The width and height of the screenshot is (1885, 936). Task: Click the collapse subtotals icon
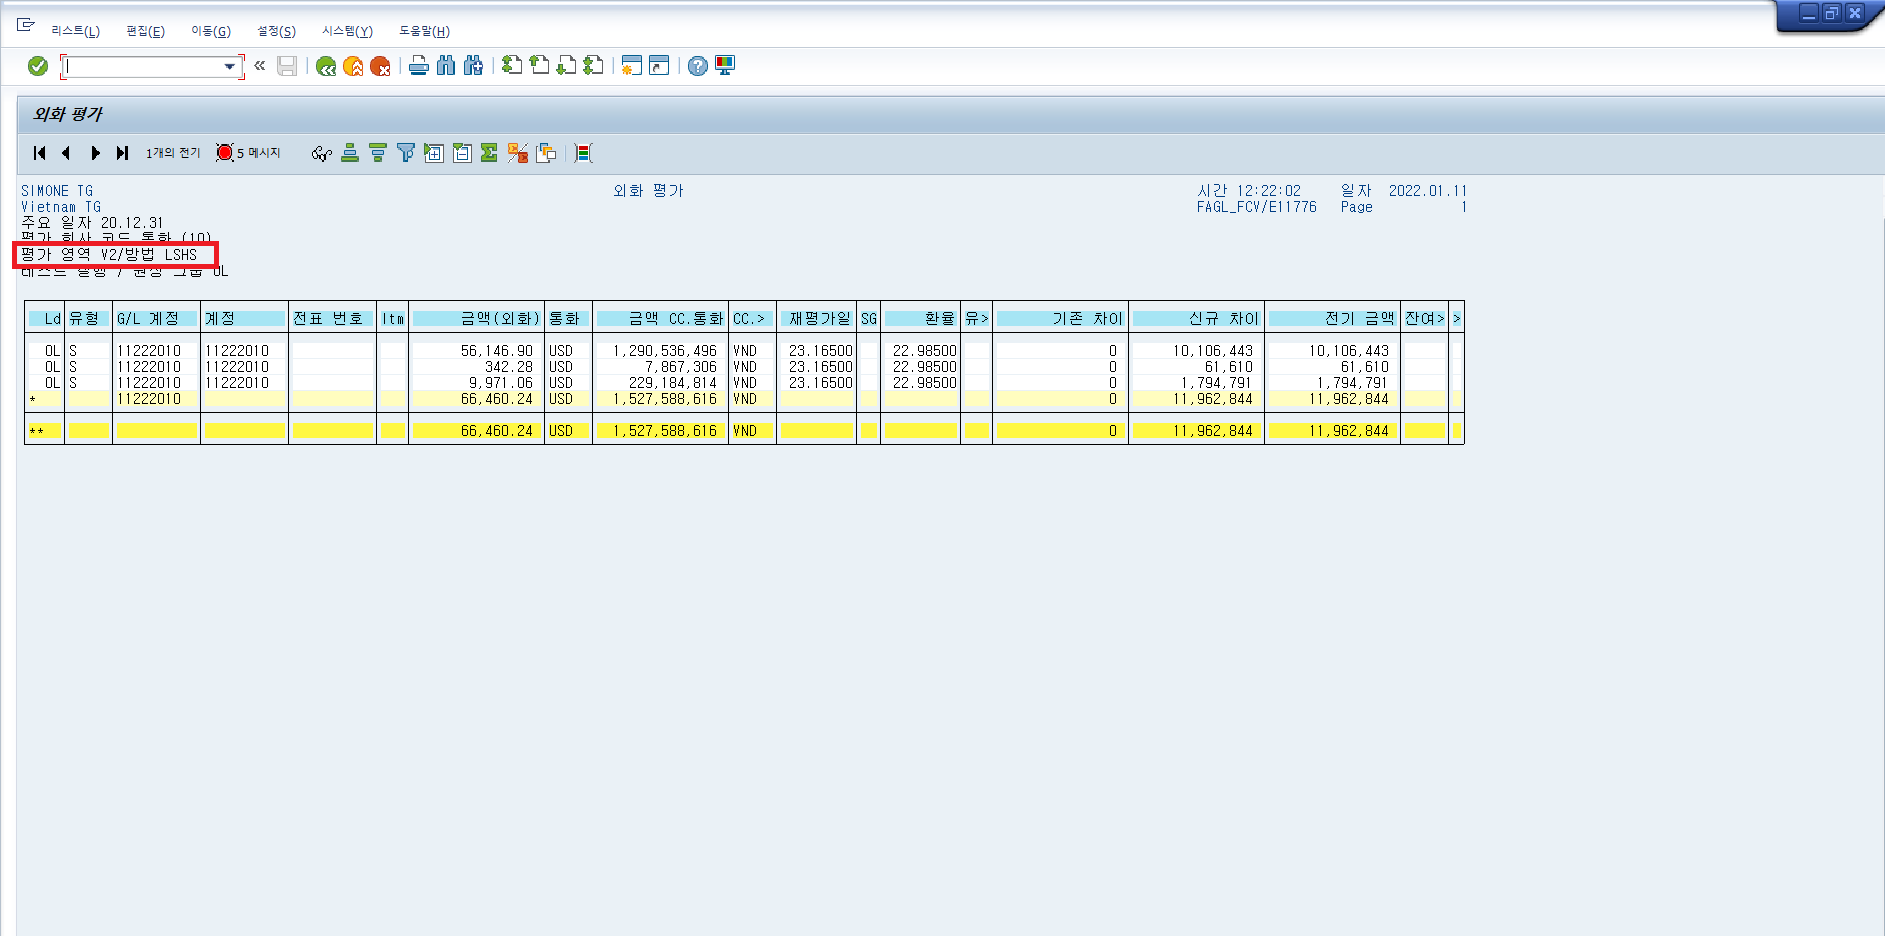(x=462, y=153)
